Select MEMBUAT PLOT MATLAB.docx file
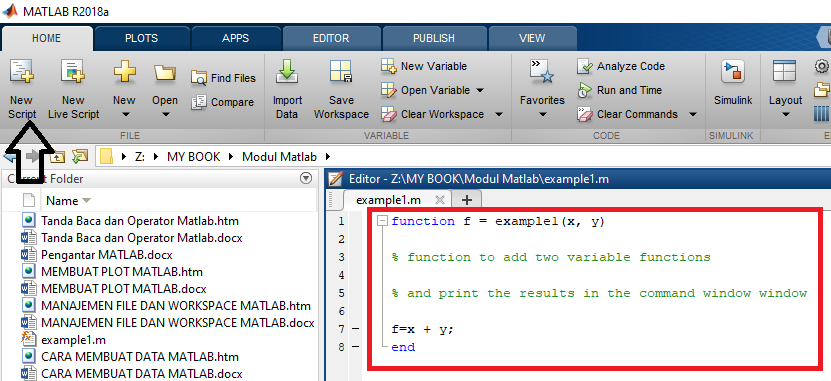 click(123, 289)
